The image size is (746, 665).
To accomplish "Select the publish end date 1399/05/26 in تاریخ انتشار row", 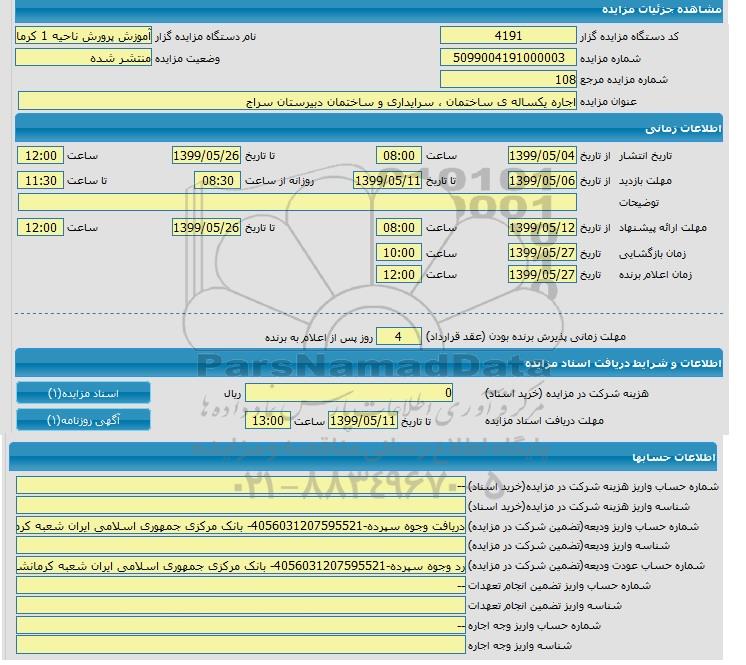I will click(x=208, y=157).
